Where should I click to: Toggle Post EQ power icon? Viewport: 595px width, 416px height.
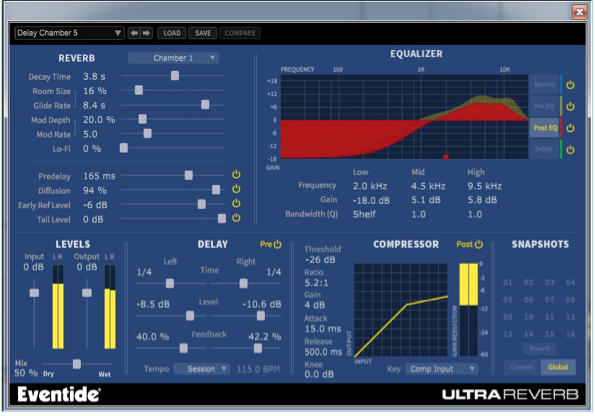570,128
